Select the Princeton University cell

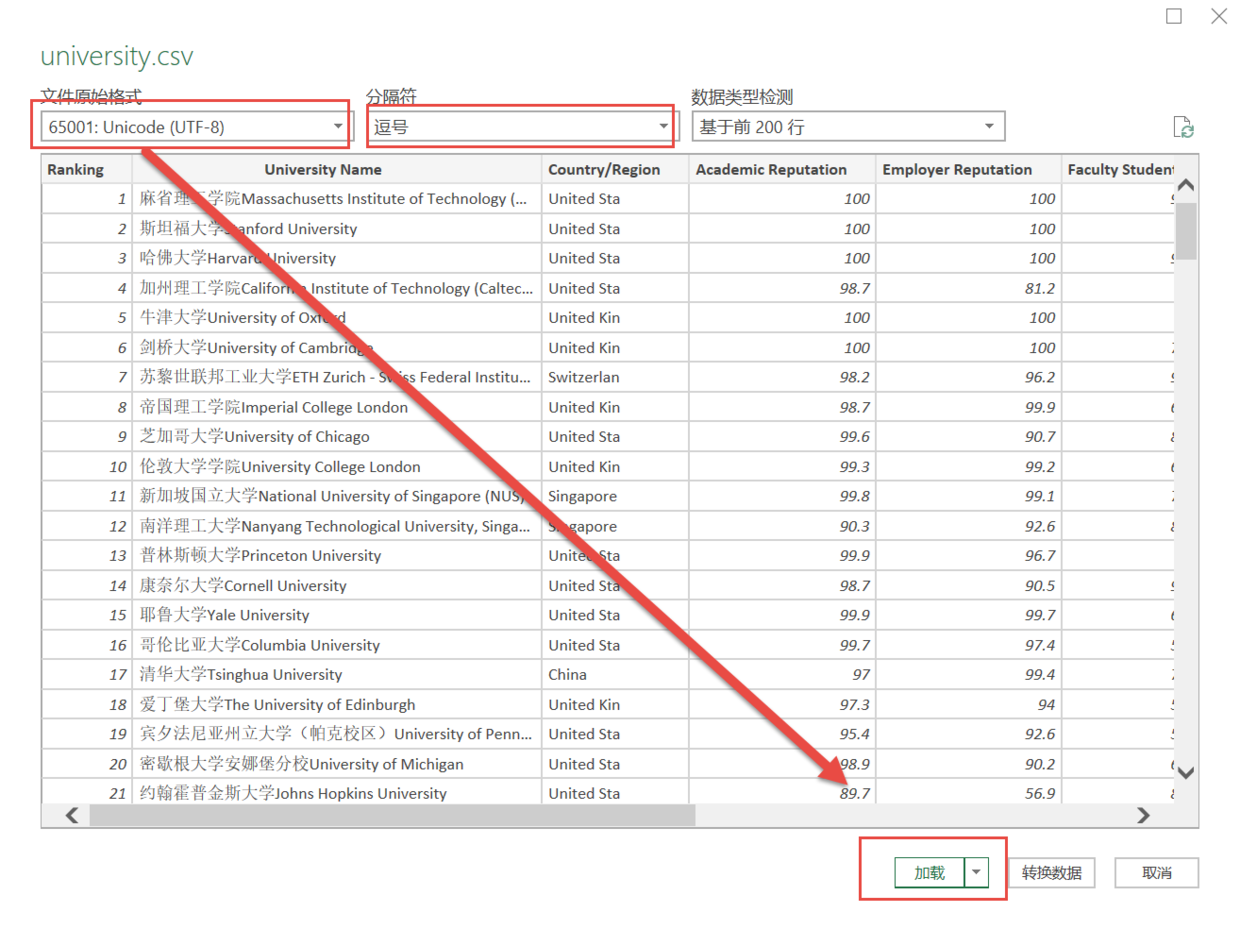(337, 556)
